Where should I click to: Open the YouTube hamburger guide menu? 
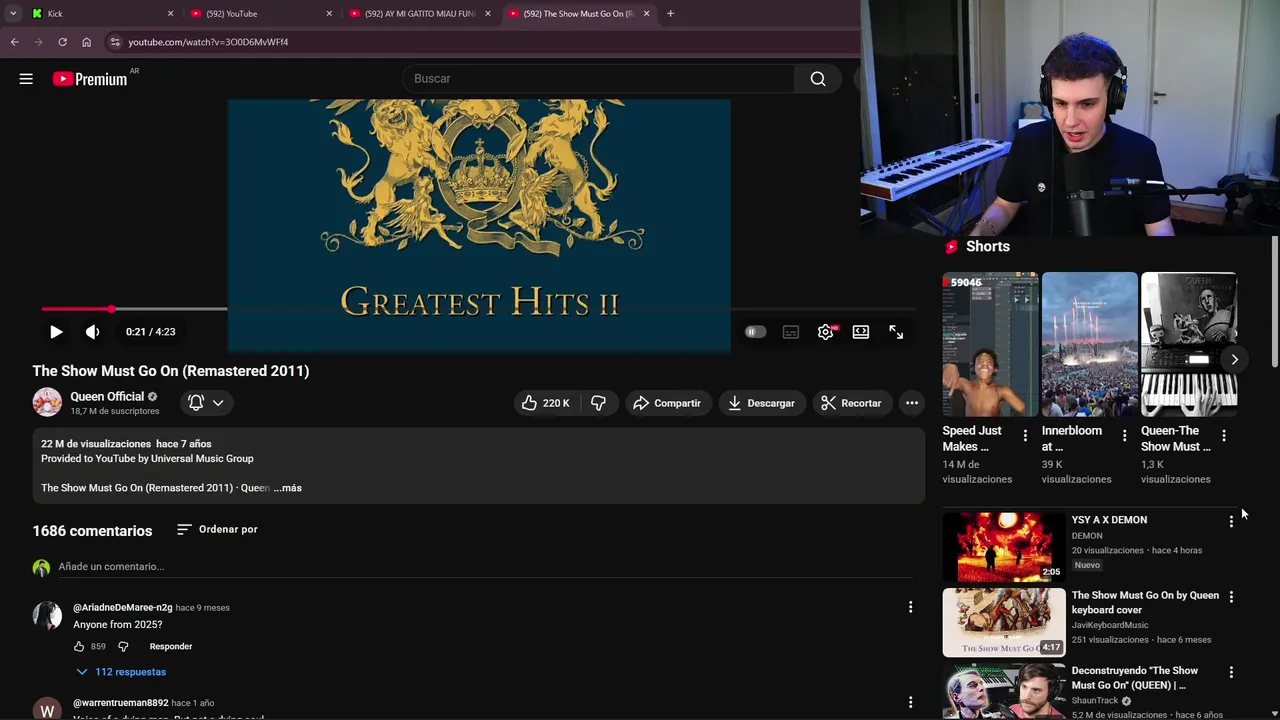[26, 79]
